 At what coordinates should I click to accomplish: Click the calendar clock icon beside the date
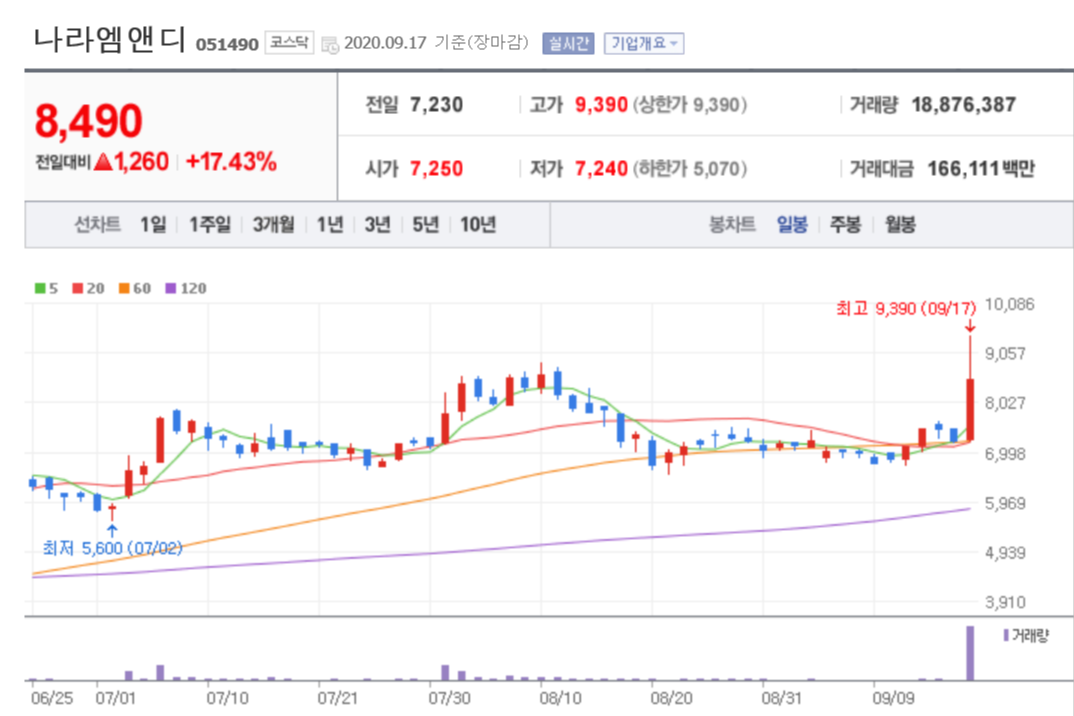tap(330, 45)
